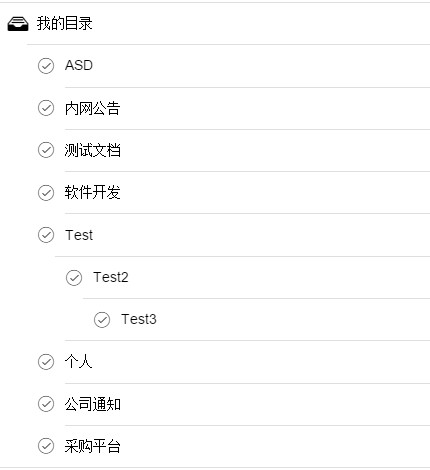
Task: Click the inbox tray icon beside 我的目录
Action: [18, 24]
